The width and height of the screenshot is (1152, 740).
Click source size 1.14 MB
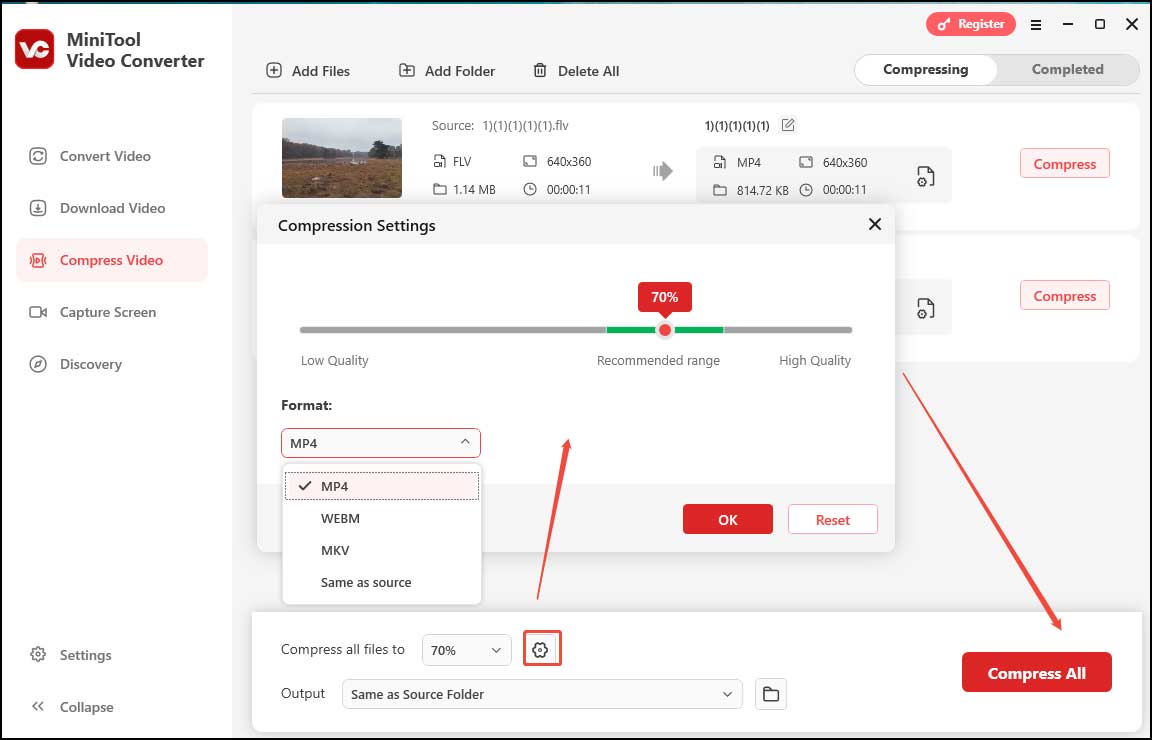(x=474, y=190)
